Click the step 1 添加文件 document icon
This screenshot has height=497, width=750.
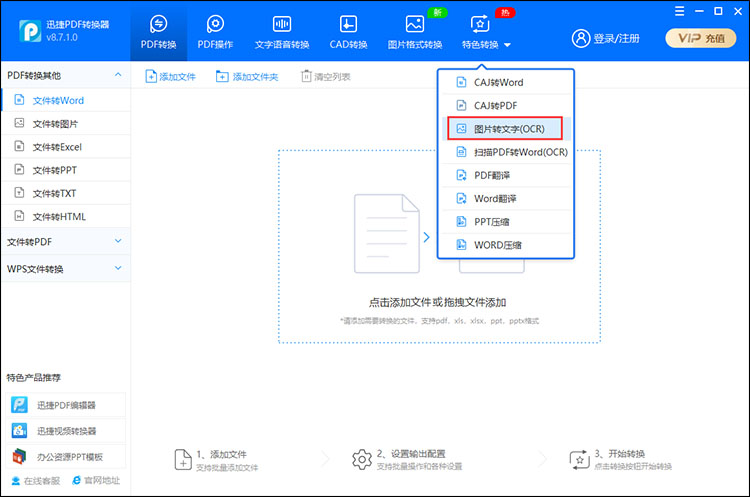tap(183, 460)
